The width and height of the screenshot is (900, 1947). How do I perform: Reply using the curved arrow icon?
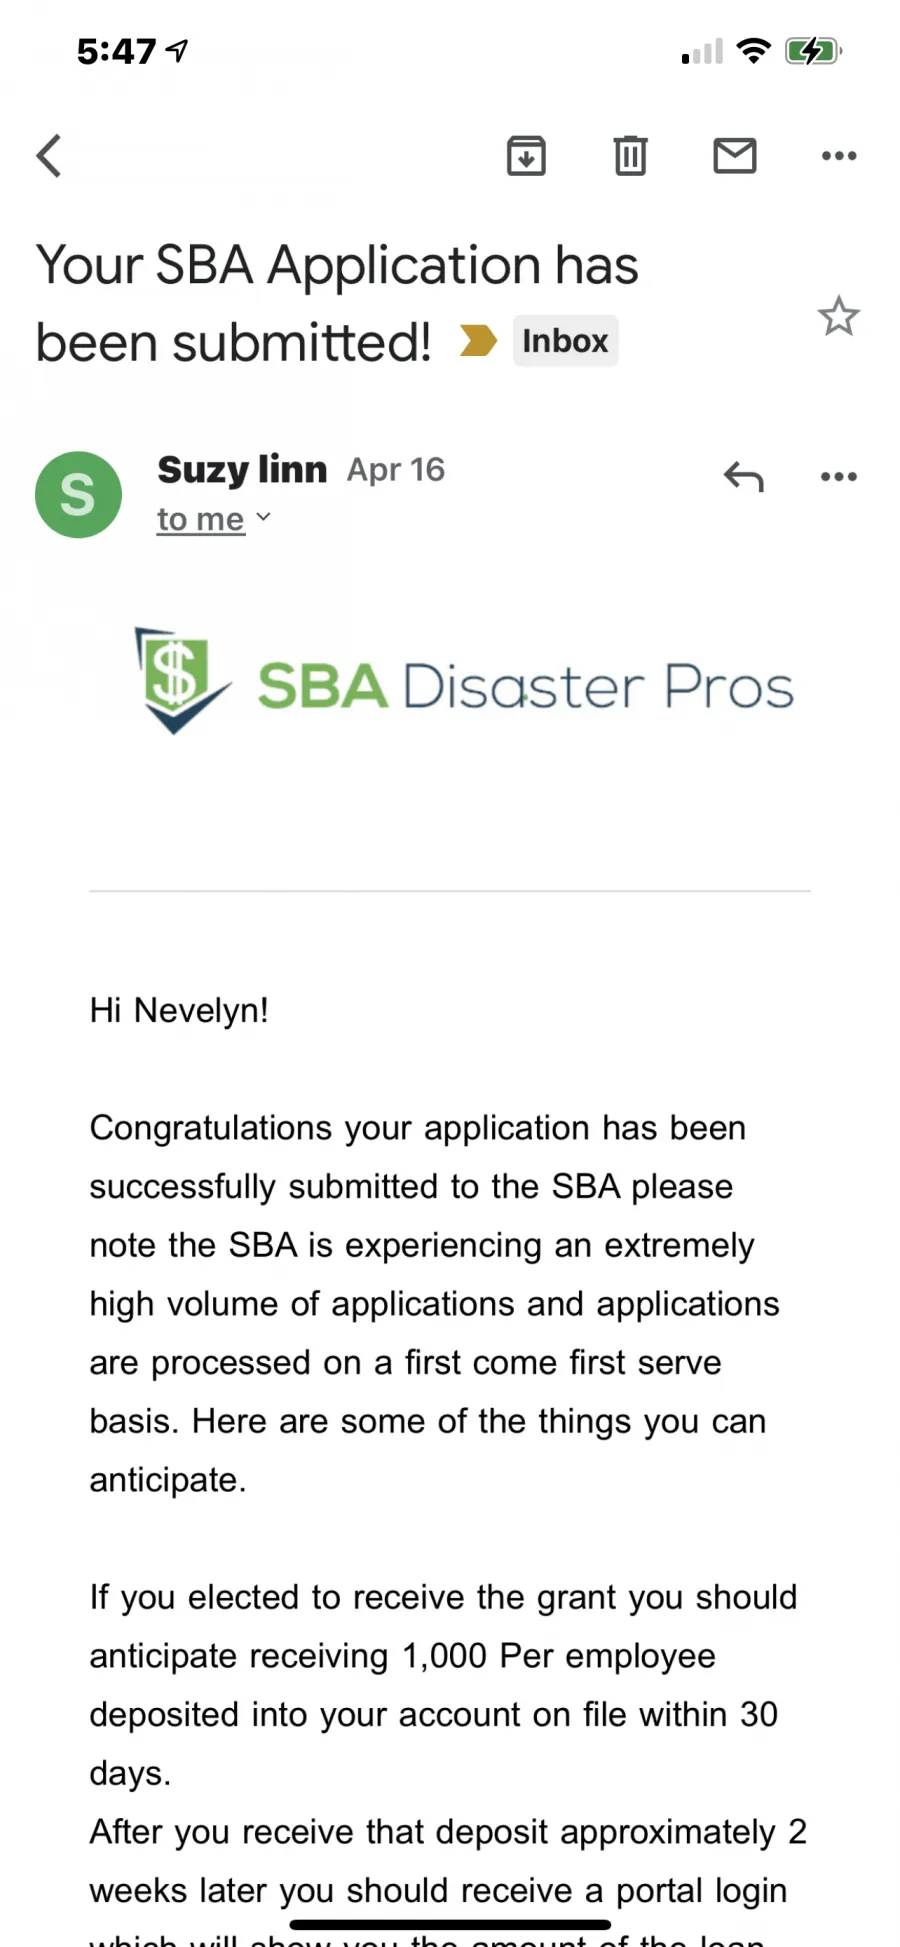pos(744,477)
